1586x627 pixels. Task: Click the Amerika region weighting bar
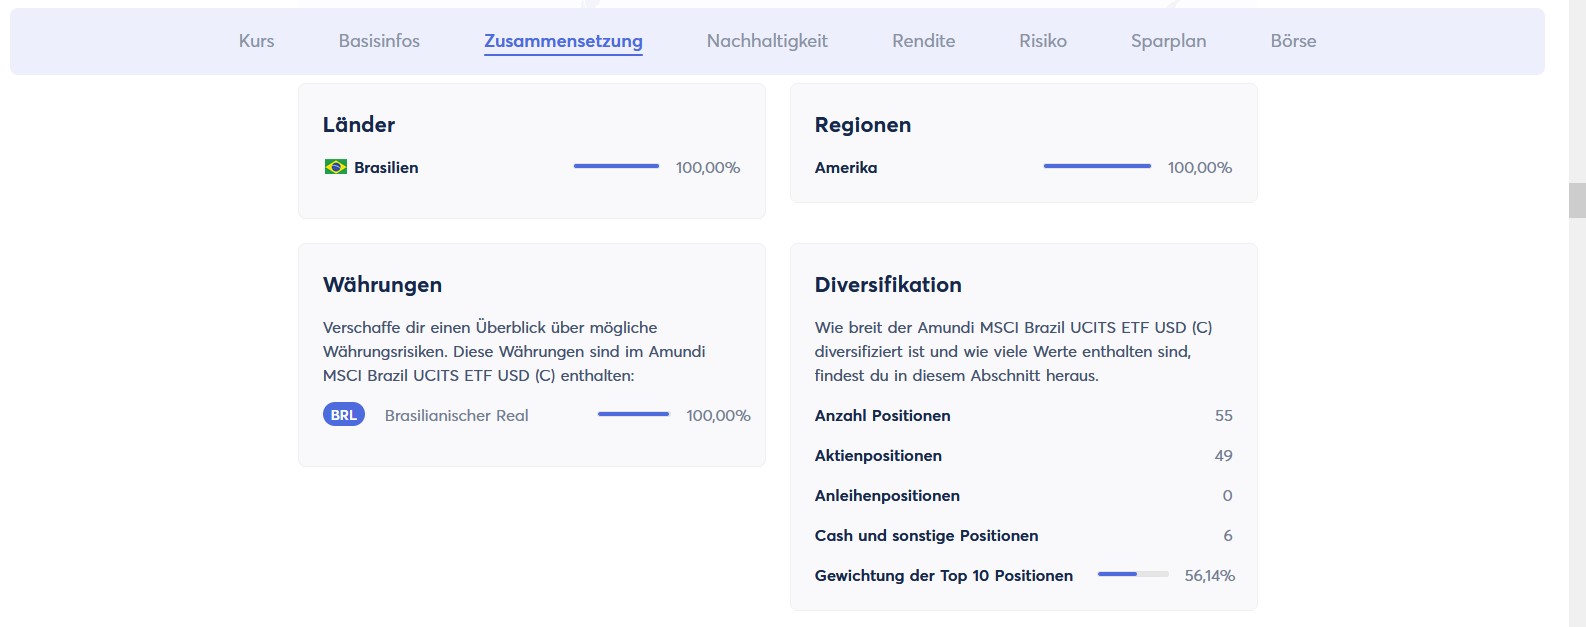(1097, 166)
